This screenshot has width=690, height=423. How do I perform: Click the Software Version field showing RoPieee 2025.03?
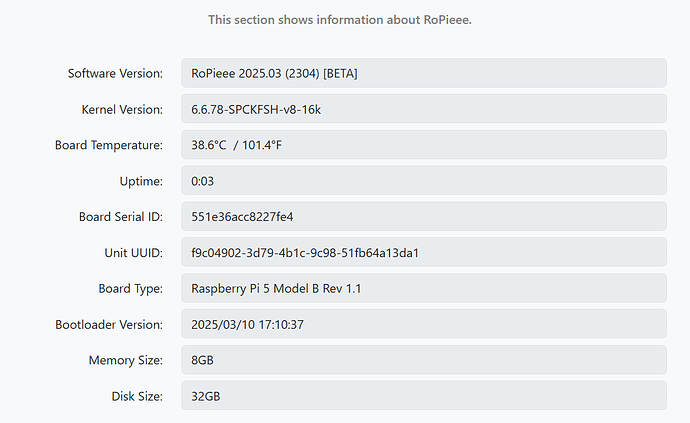pyautogui.click(x=424, y=73)
